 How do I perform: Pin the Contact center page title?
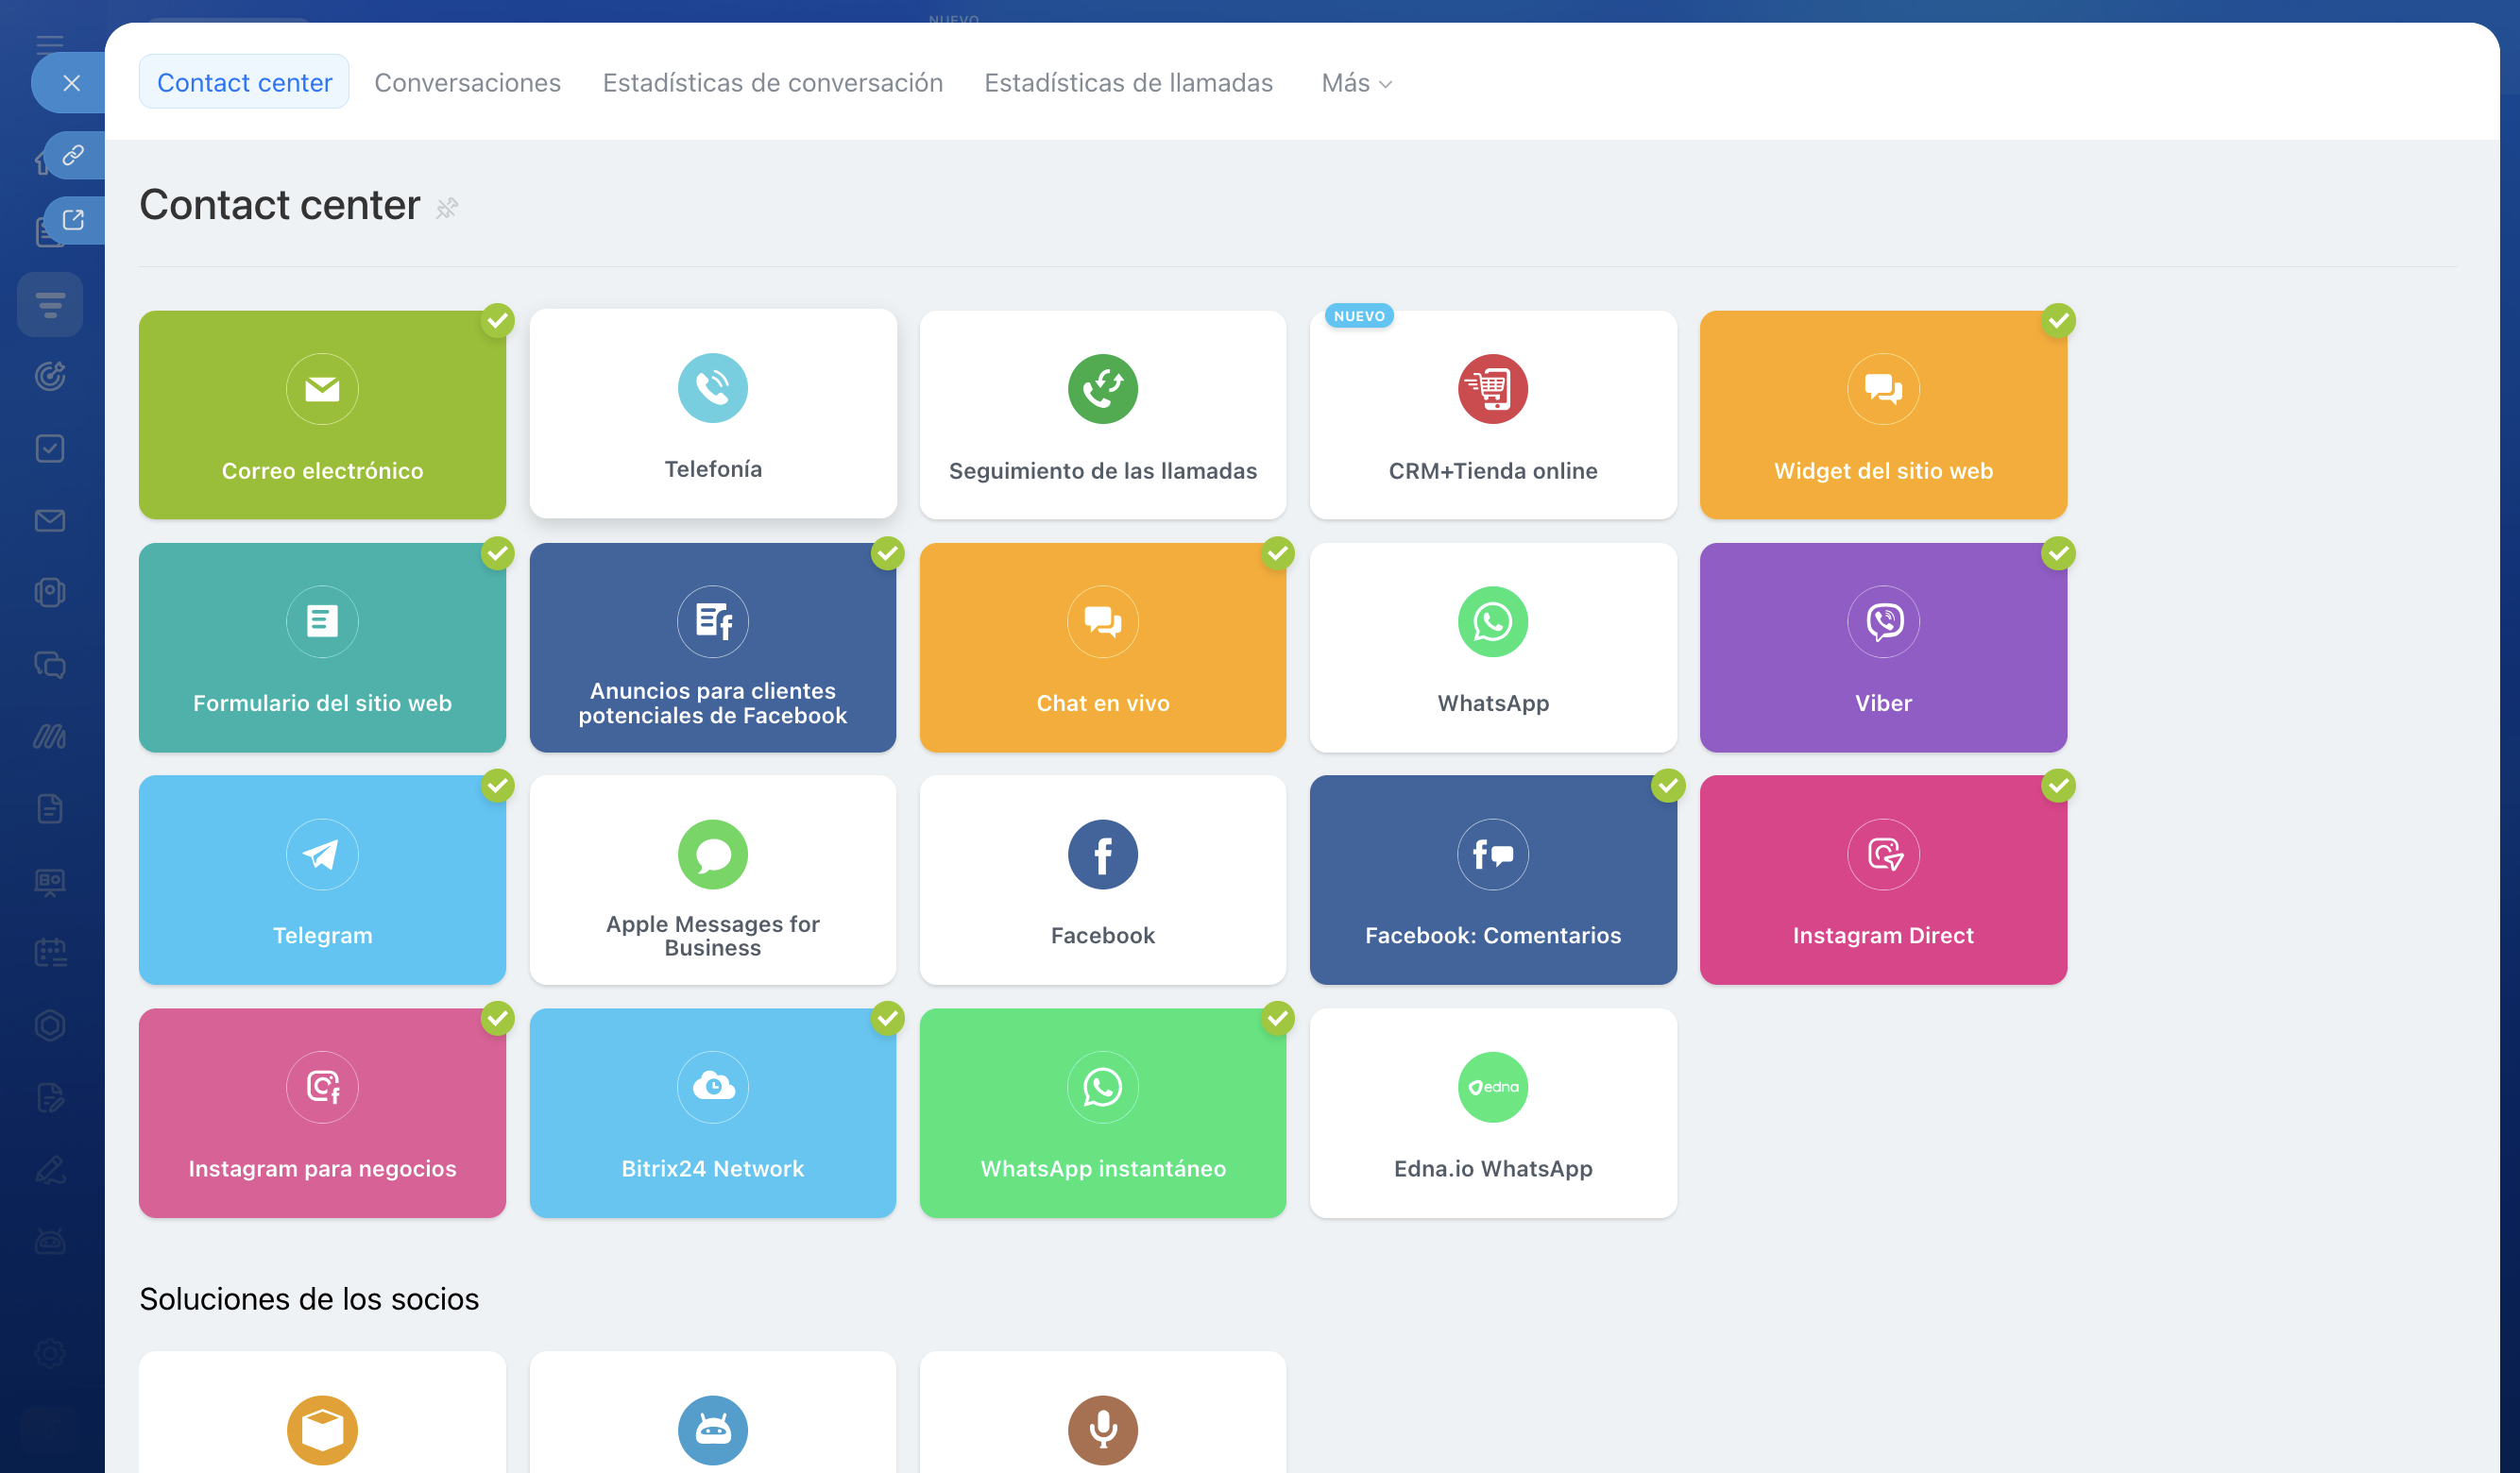pos(447,207)
